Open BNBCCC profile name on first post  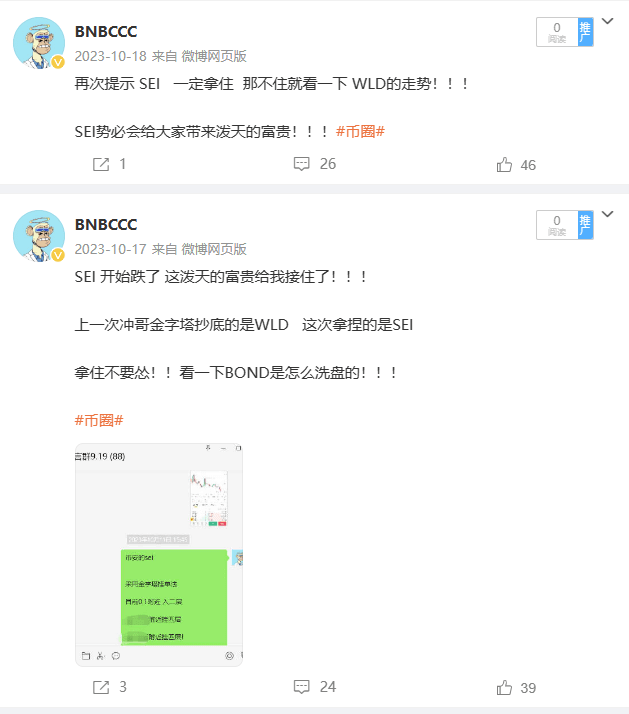click(x=106, y=31)
